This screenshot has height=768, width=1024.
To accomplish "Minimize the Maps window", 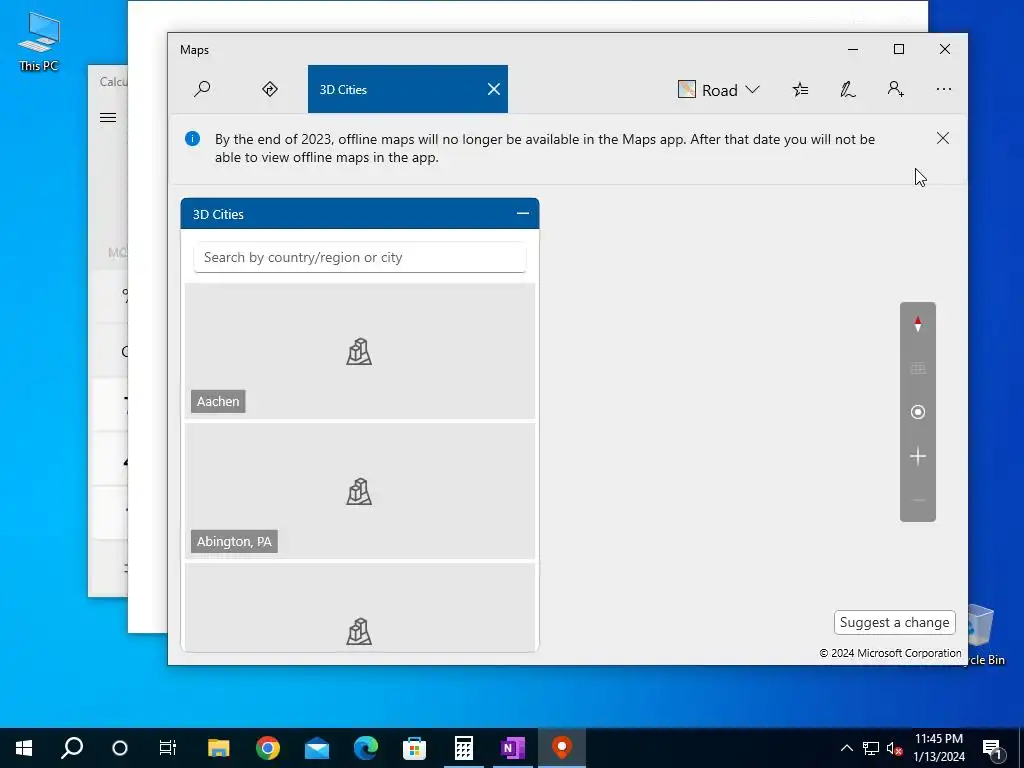I will coord(853,49).
